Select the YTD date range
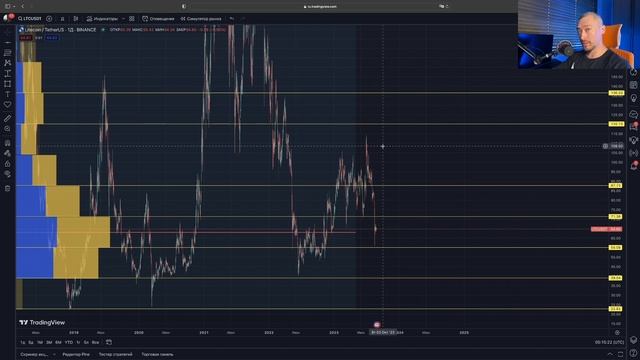This screenshot has height=360, width=640. click(69, 342)
